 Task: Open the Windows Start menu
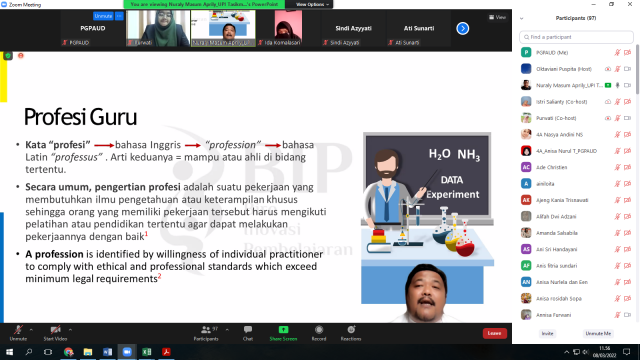tap(9, 352)
